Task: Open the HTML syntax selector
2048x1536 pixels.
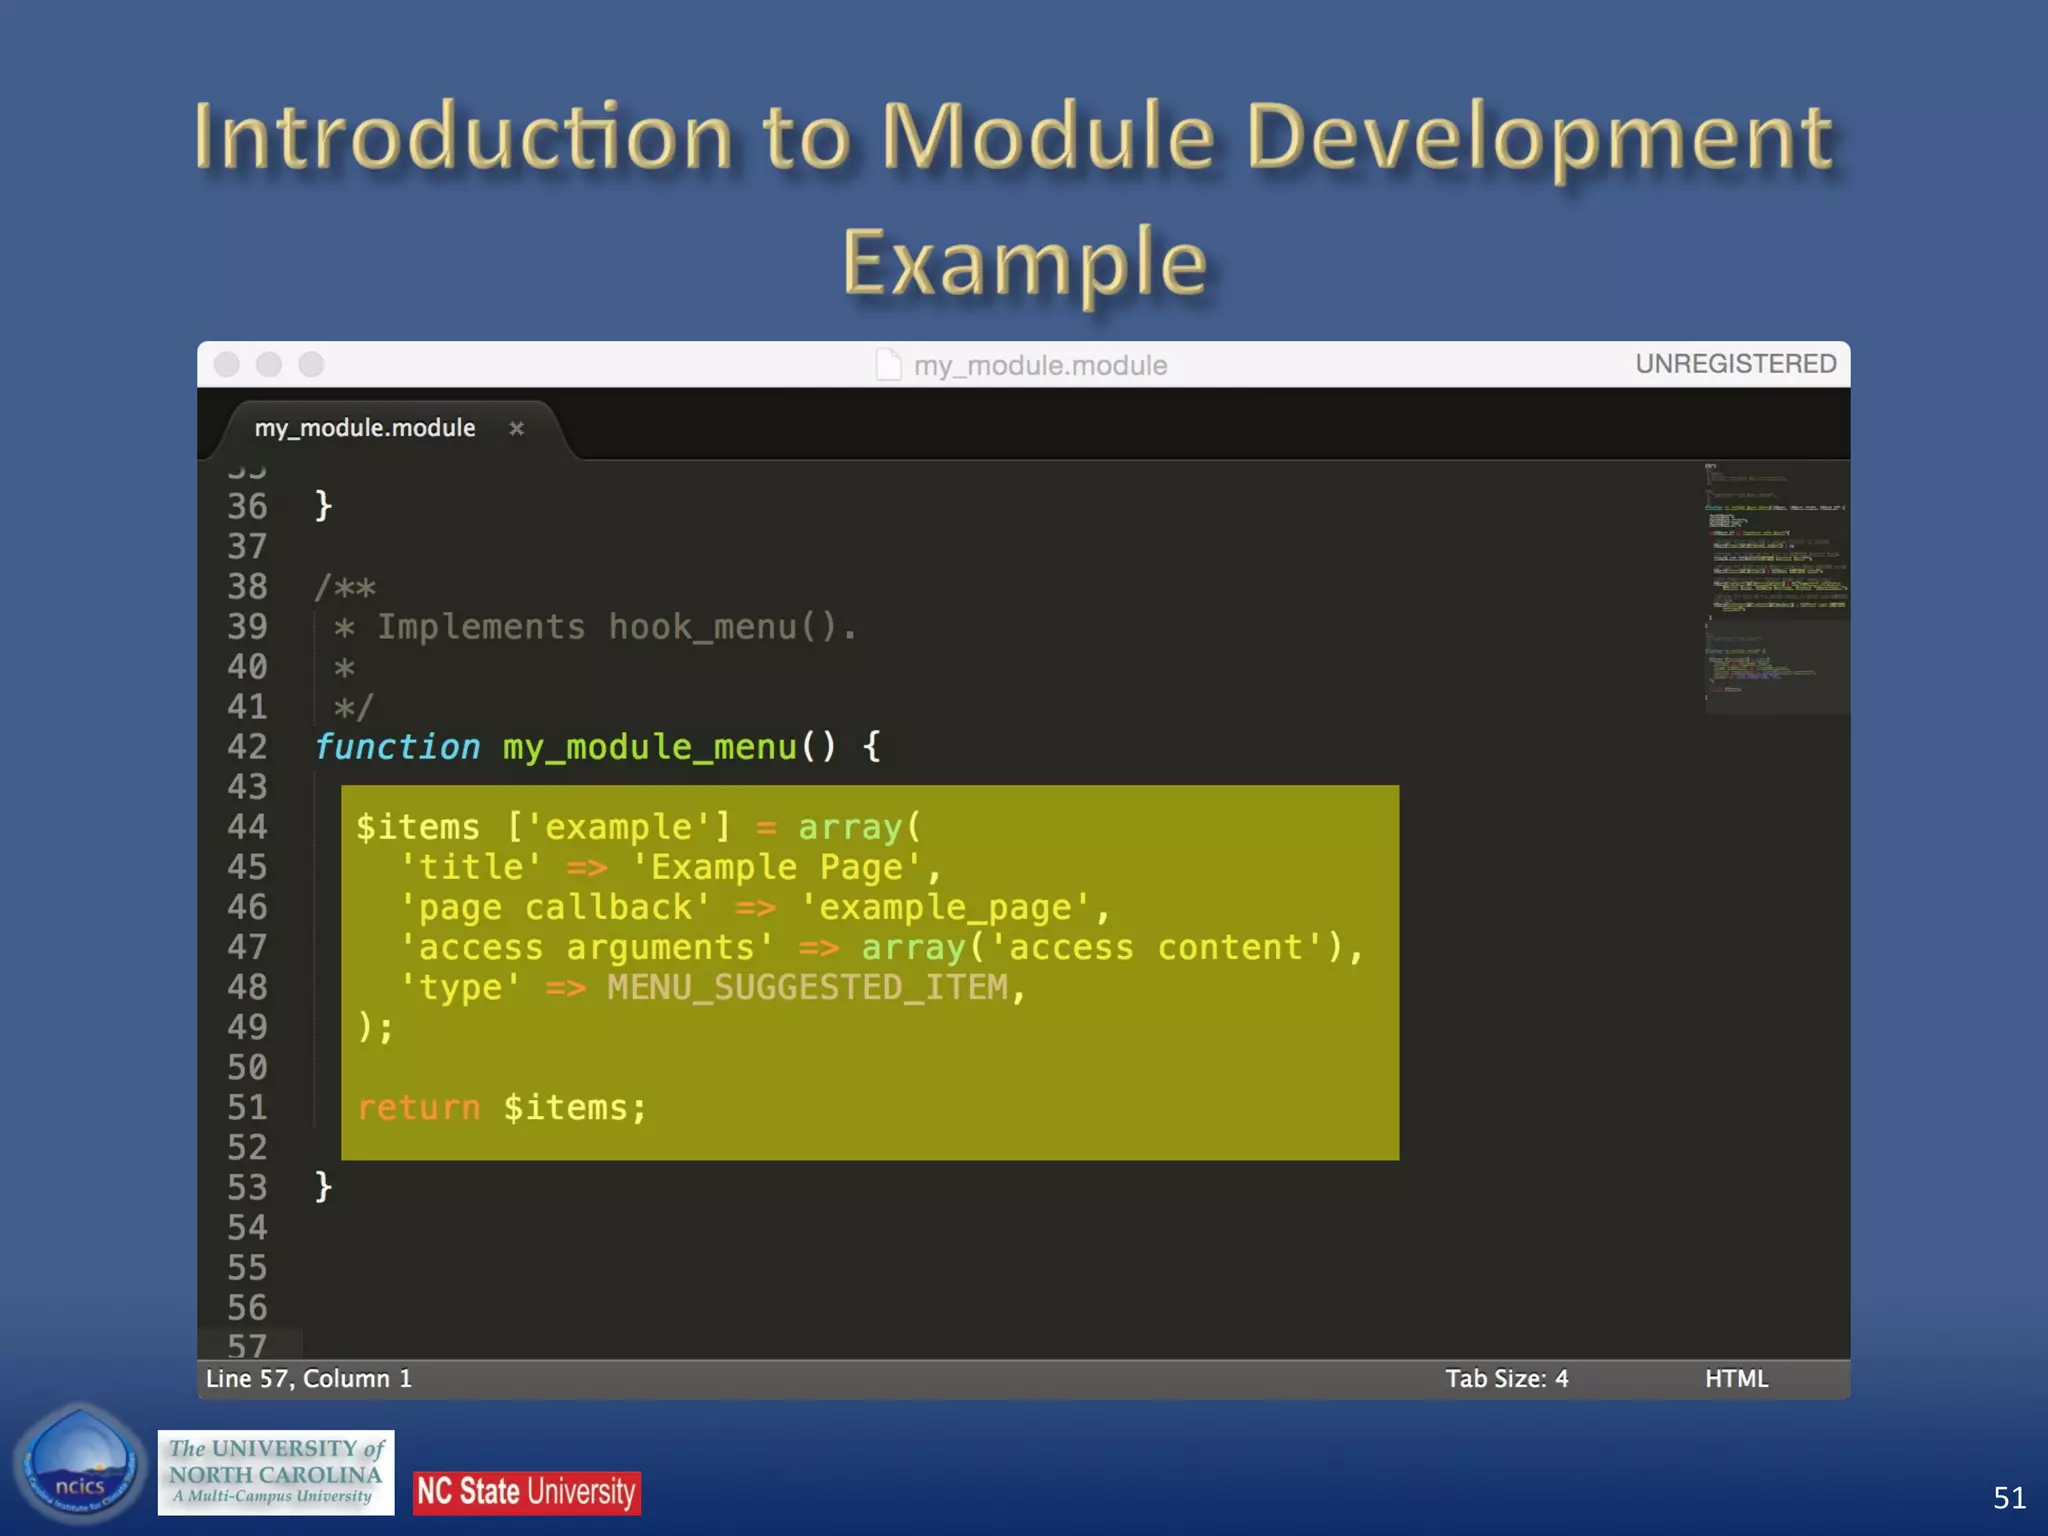Action: pyautogui.click(x=1736, y=1379)
